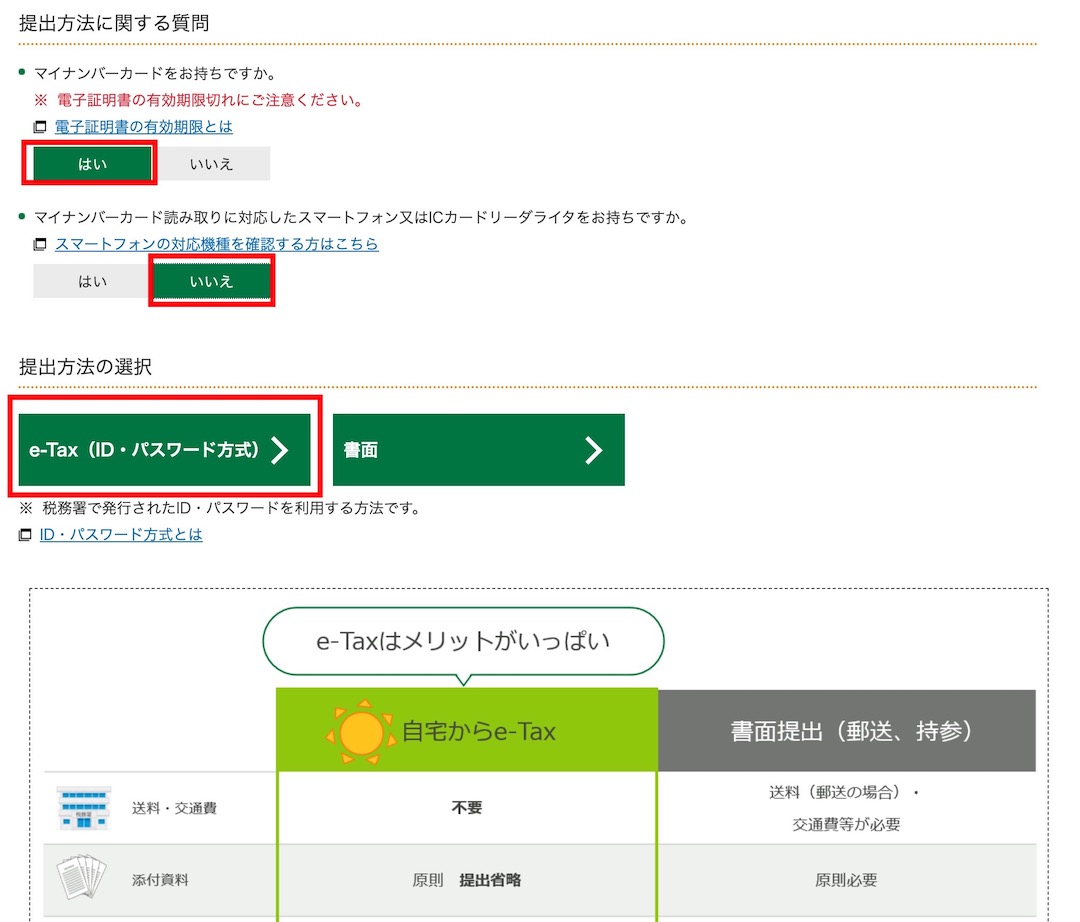The height and width of the screenshot is (922, 1080).
Task: Click 自宅からe-Tax column header
Action: coord(467,730)
